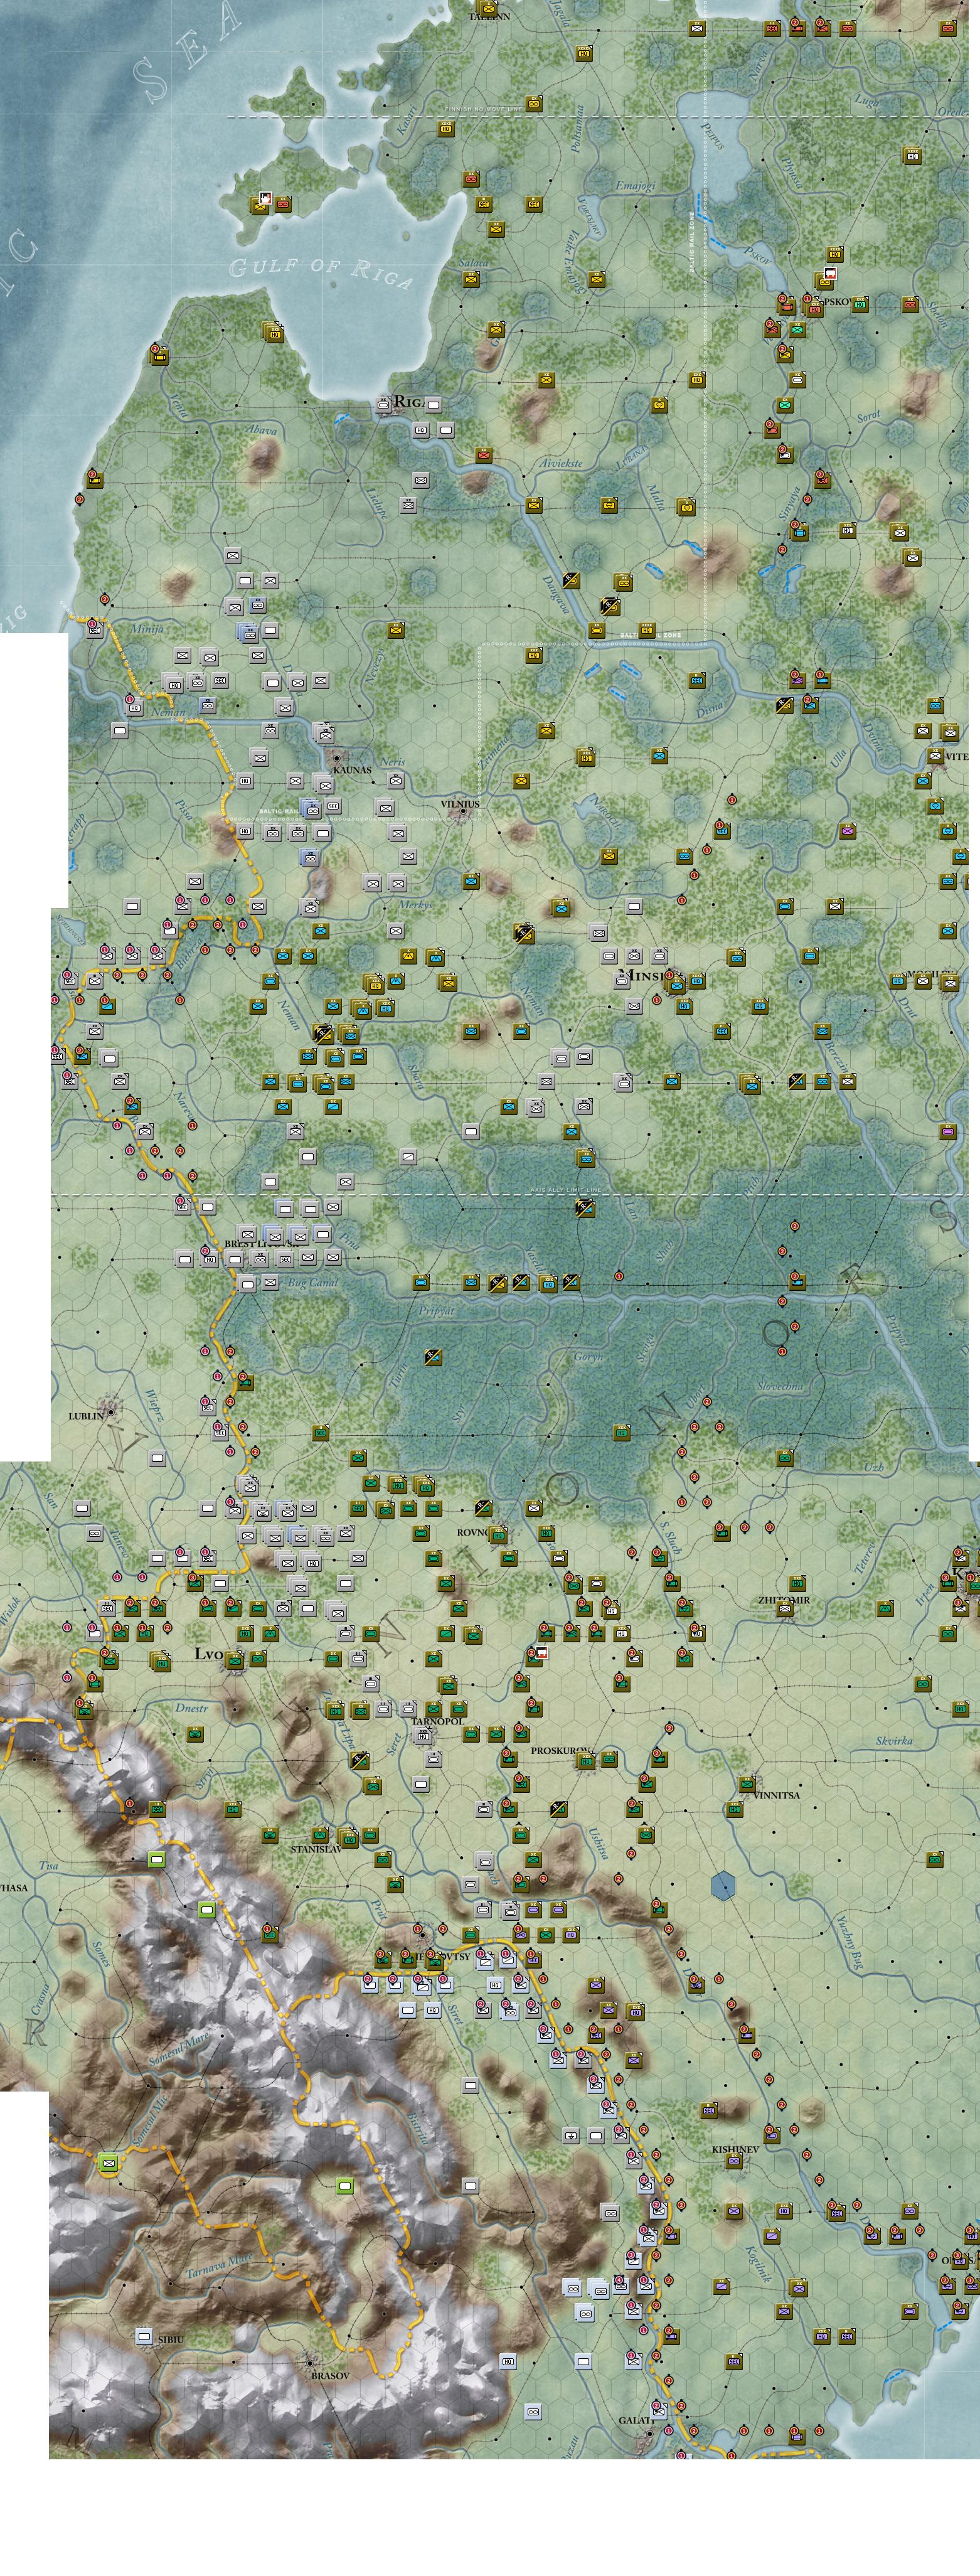Select green counter inside the border loop north of Brasov
The image size is (980, 2576).
[345, 2186]
